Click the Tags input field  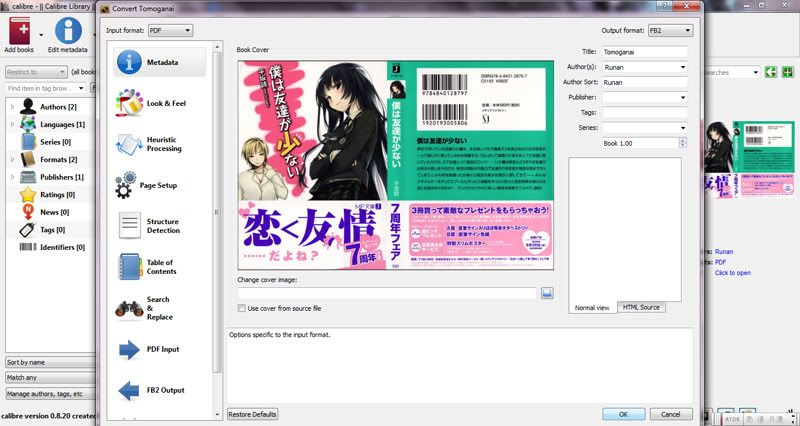pyautogui.click(x=644, y=113)
